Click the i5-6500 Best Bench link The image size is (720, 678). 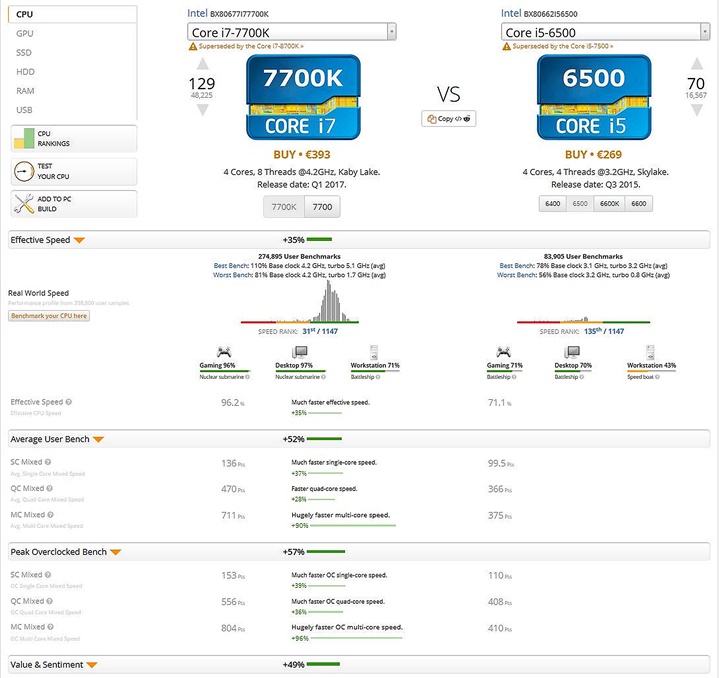[x=517, y=266]
